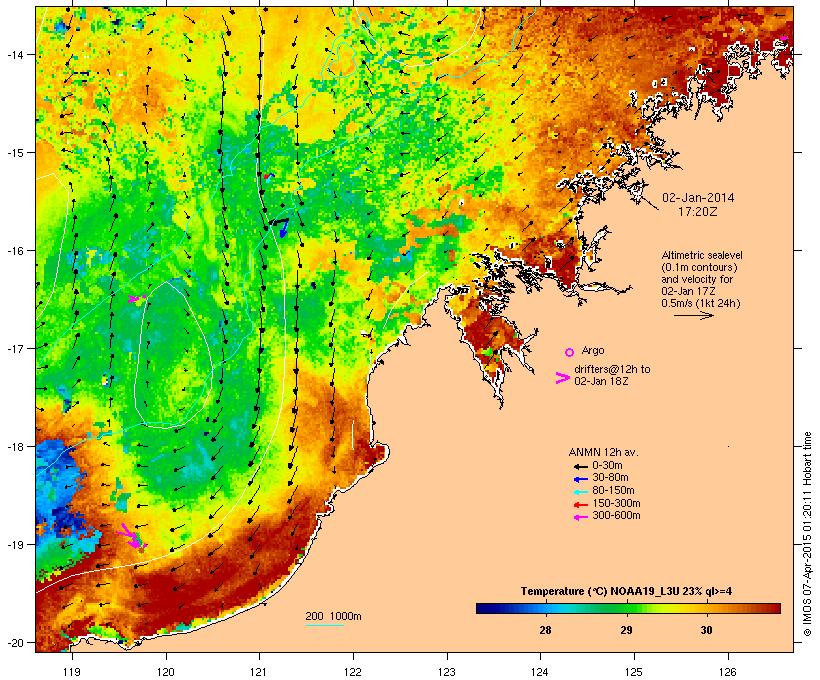
Task: Click the magenta Argo circle marker in legend
Action: tap(569, 352)
